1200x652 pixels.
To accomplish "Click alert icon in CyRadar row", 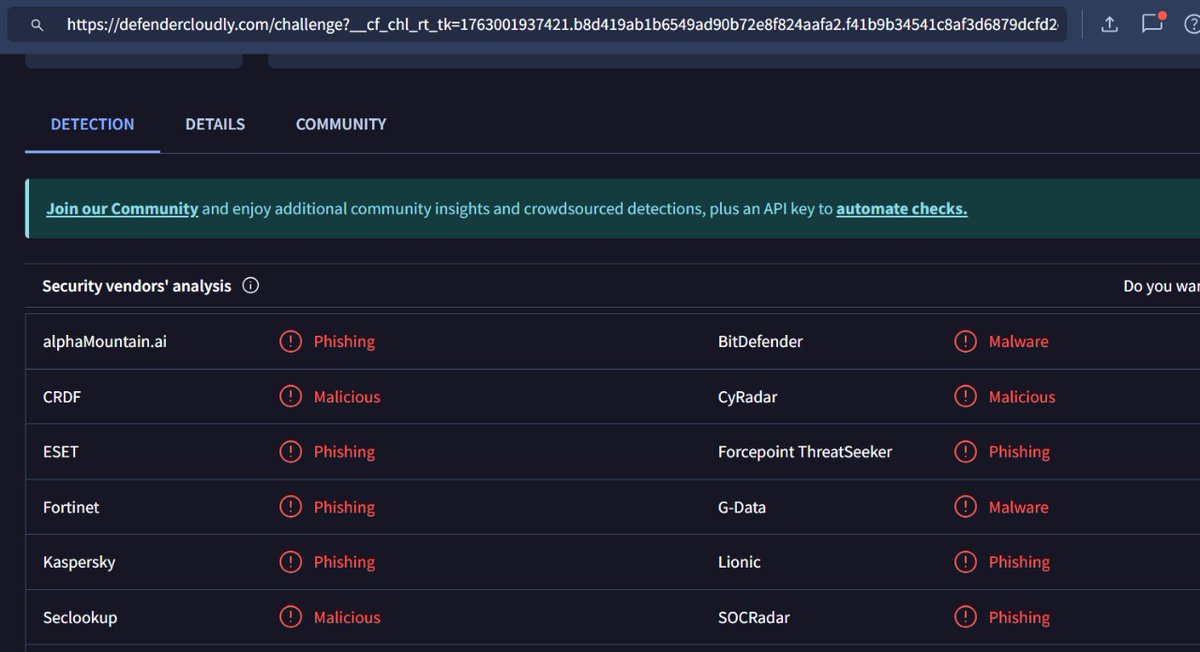I will [965, 397].
